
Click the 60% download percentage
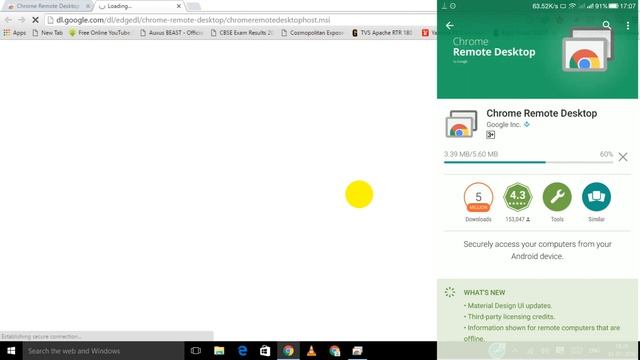[606, 154]
